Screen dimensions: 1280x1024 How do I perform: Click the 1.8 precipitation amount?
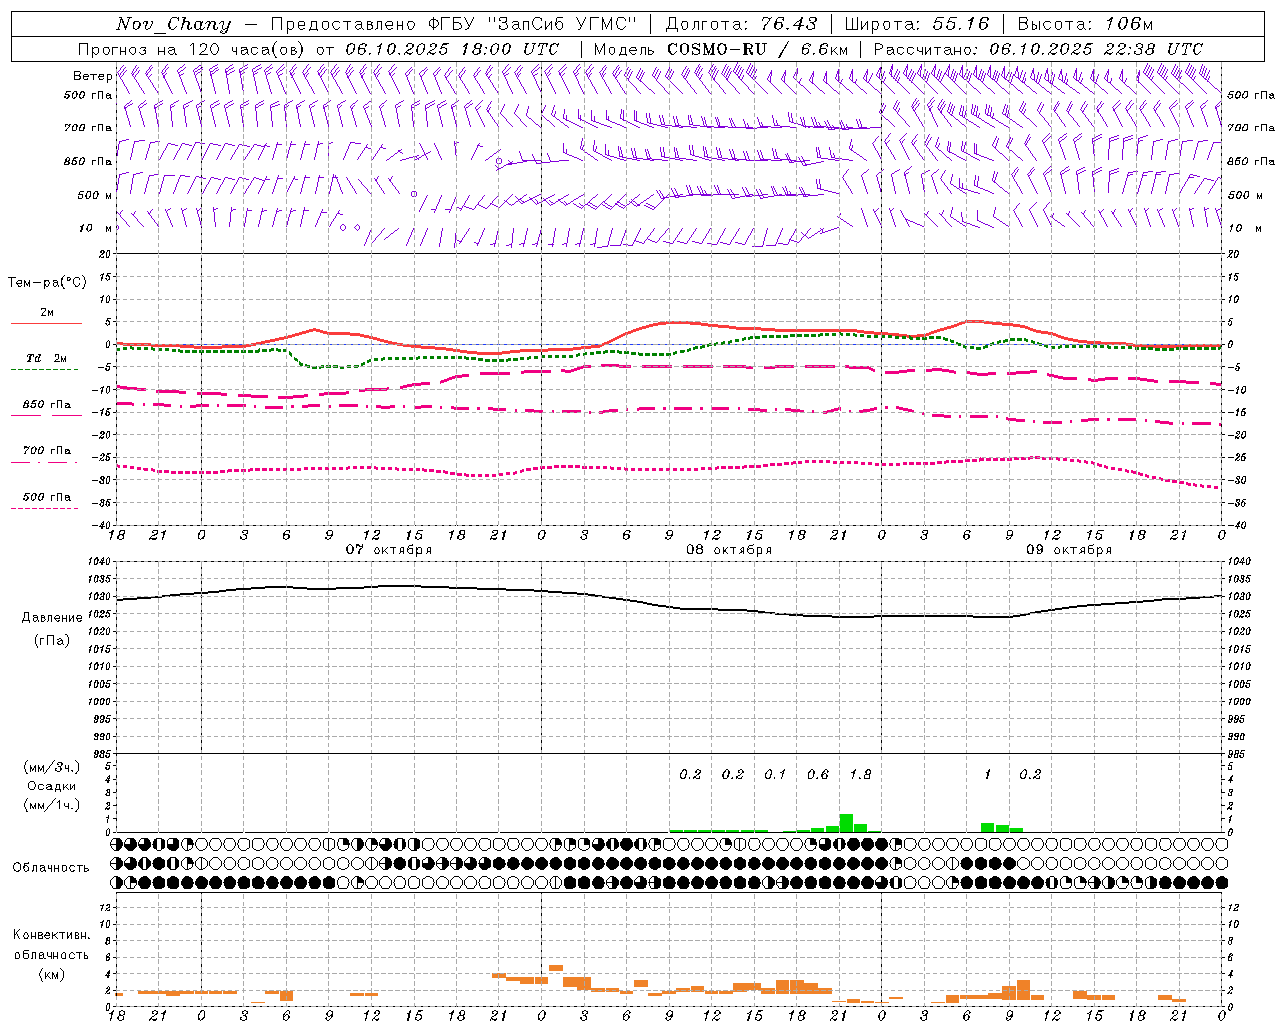coord(860,774)
